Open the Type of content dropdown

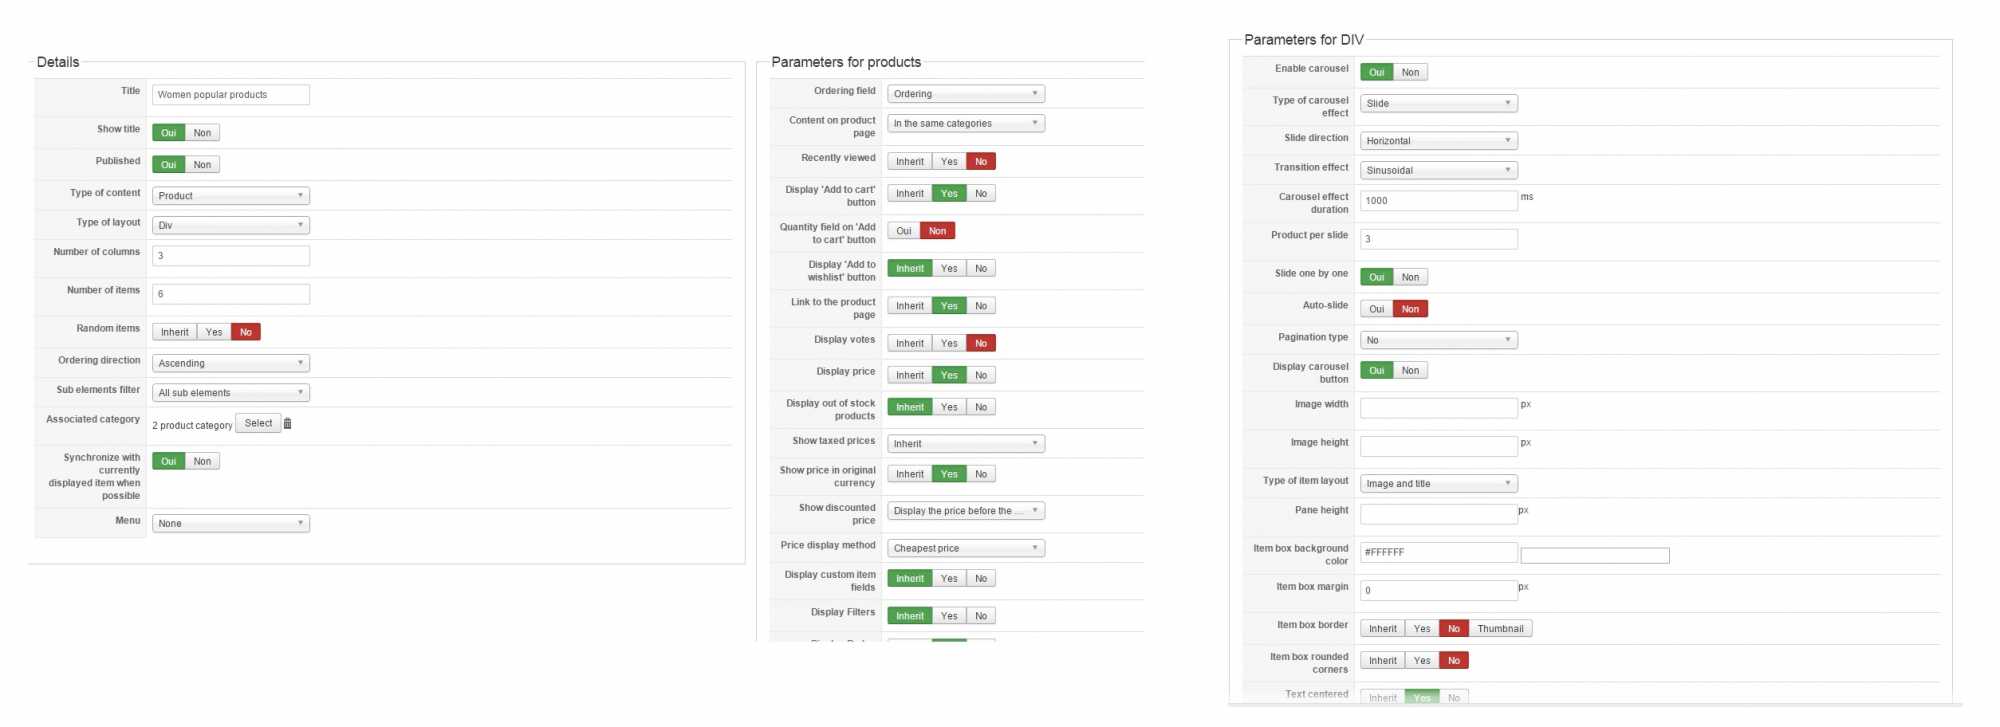pyautogui.click(x=231, y=196)
